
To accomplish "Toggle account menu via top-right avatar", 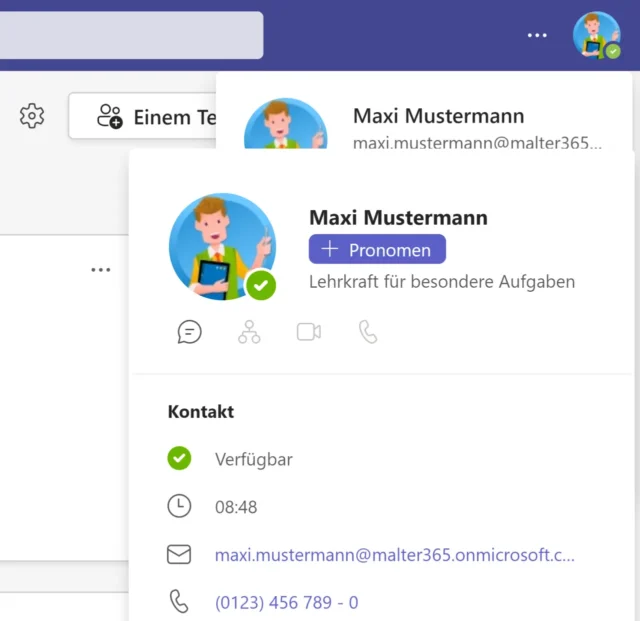I will [596, 35].
